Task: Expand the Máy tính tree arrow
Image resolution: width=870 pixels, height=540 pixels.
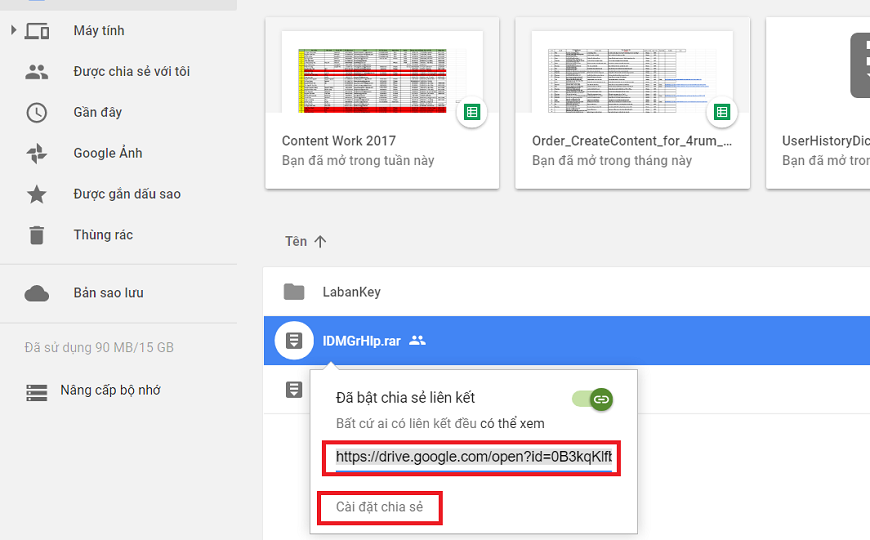Action: coord(13,30)
